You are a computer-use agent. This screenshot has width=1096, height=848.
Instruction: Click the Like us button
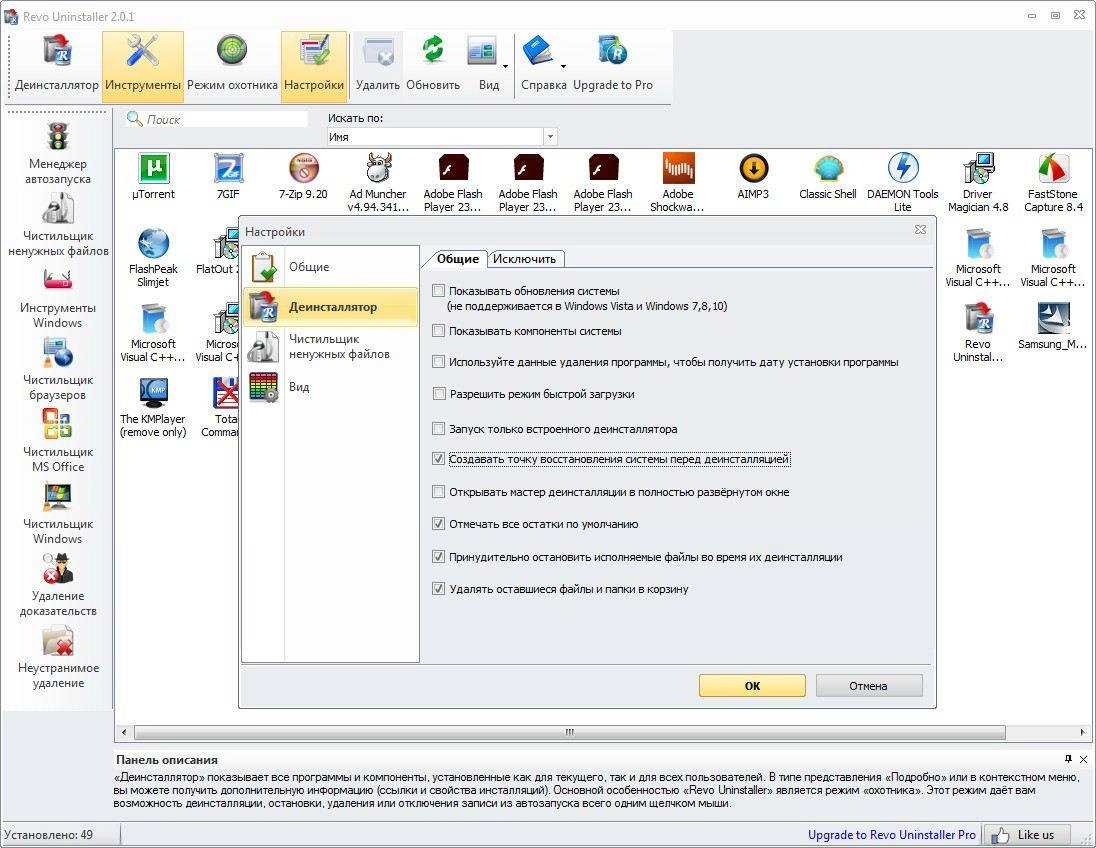[1027, 835]
